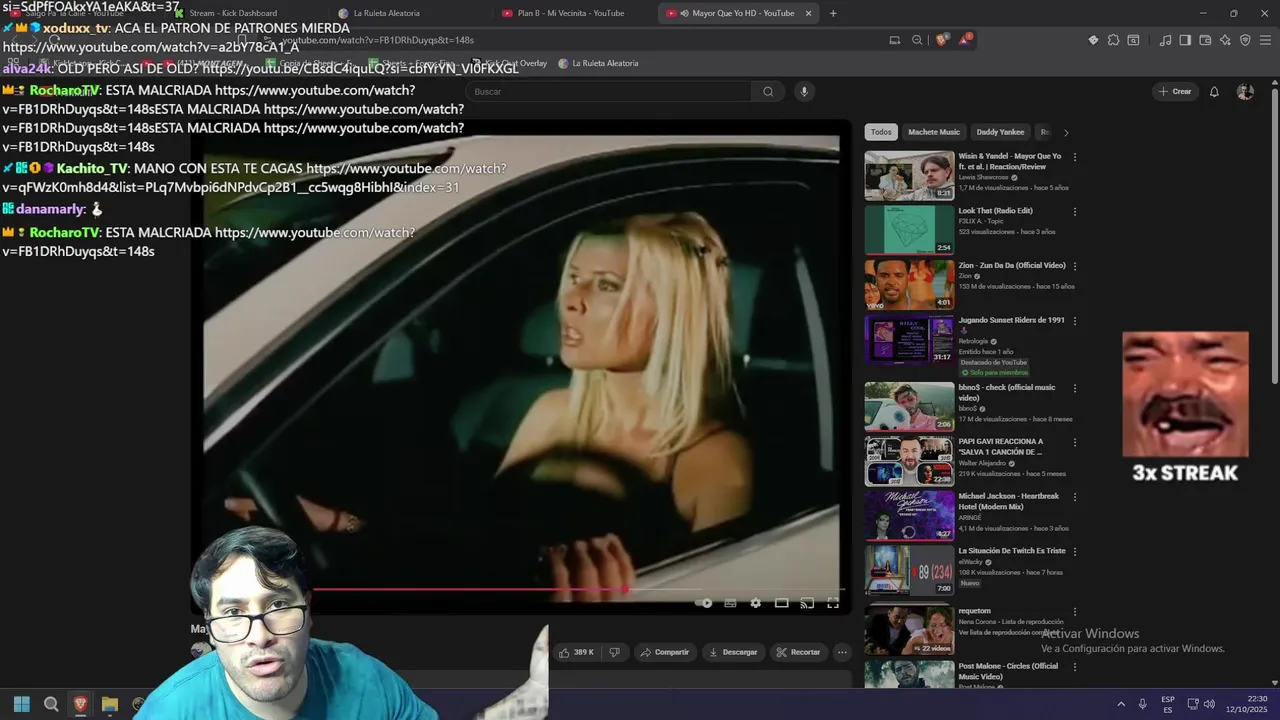1280x720 pixels.
Task: Like the video showing 389 K
Action: [x=576, y=652]
